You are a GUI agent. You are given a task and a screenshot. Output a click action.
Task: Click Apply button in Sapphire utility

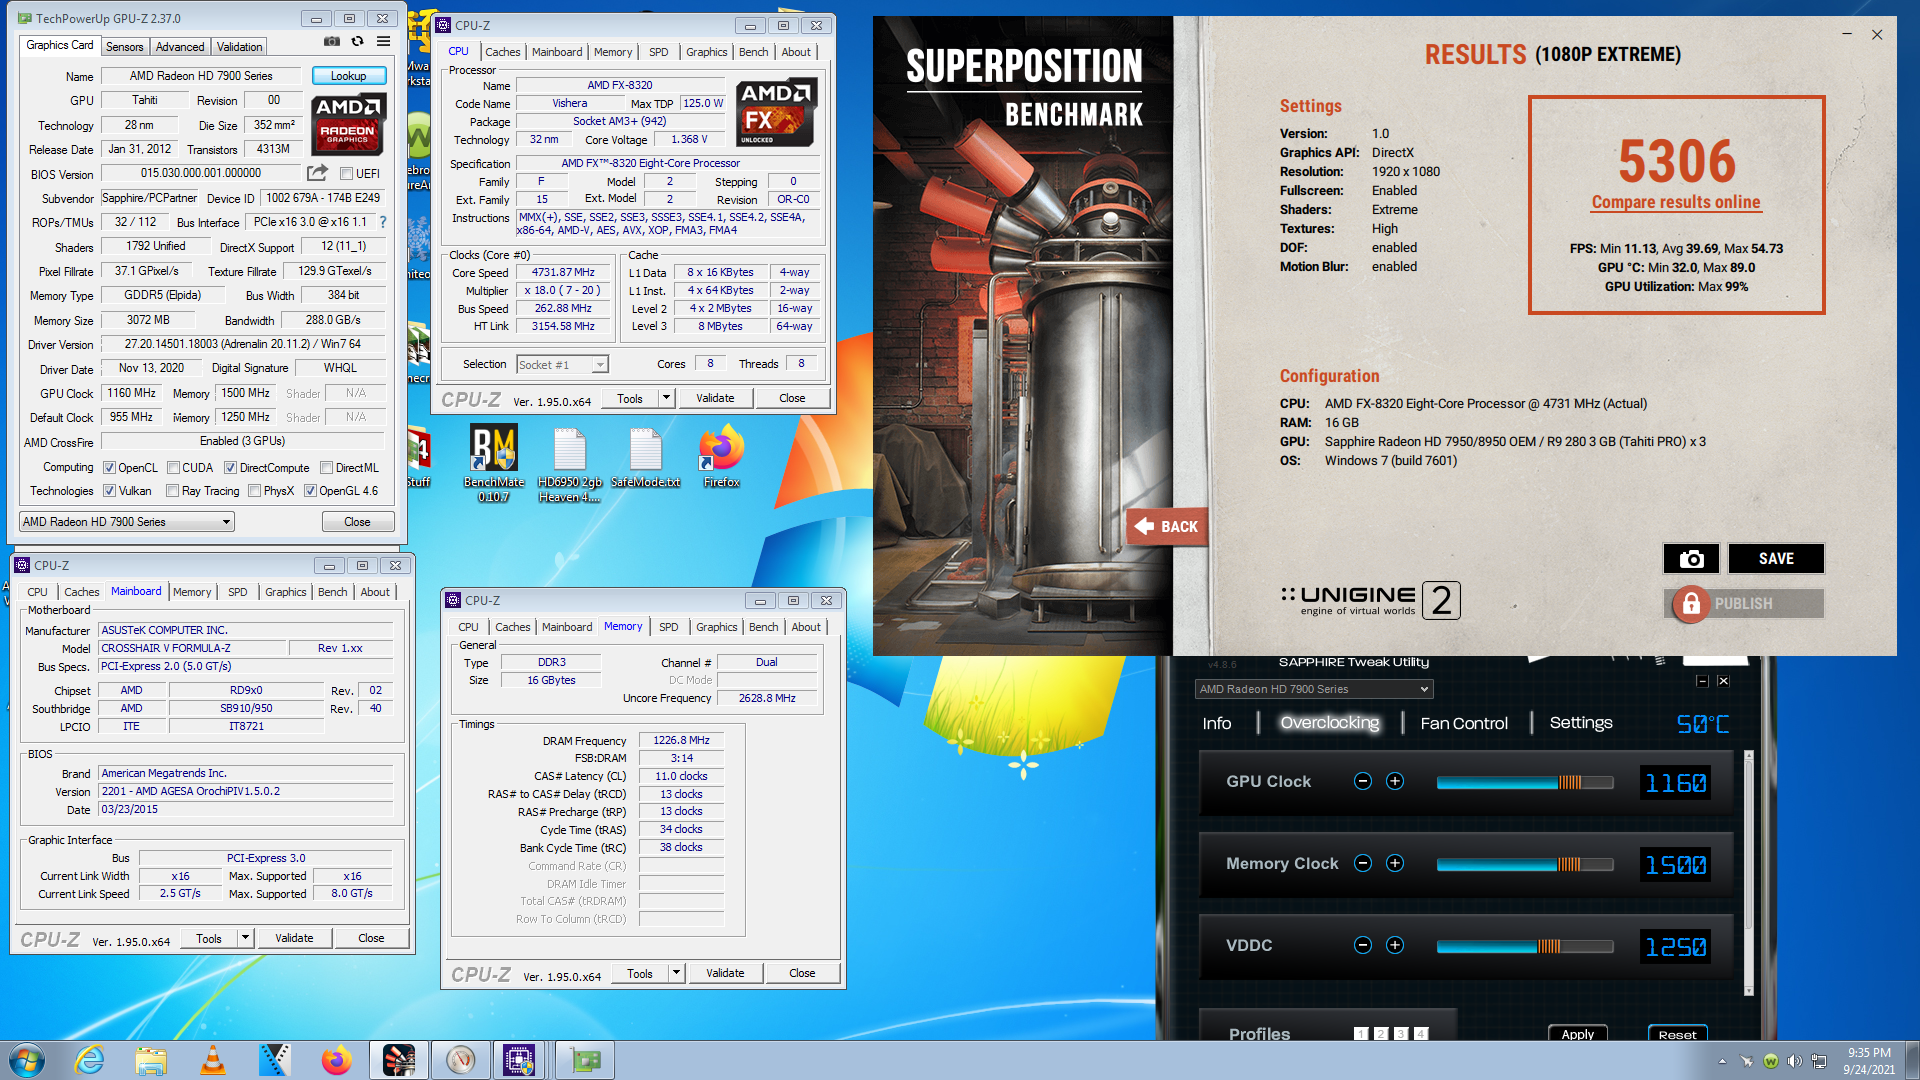click(1578, 1034)
